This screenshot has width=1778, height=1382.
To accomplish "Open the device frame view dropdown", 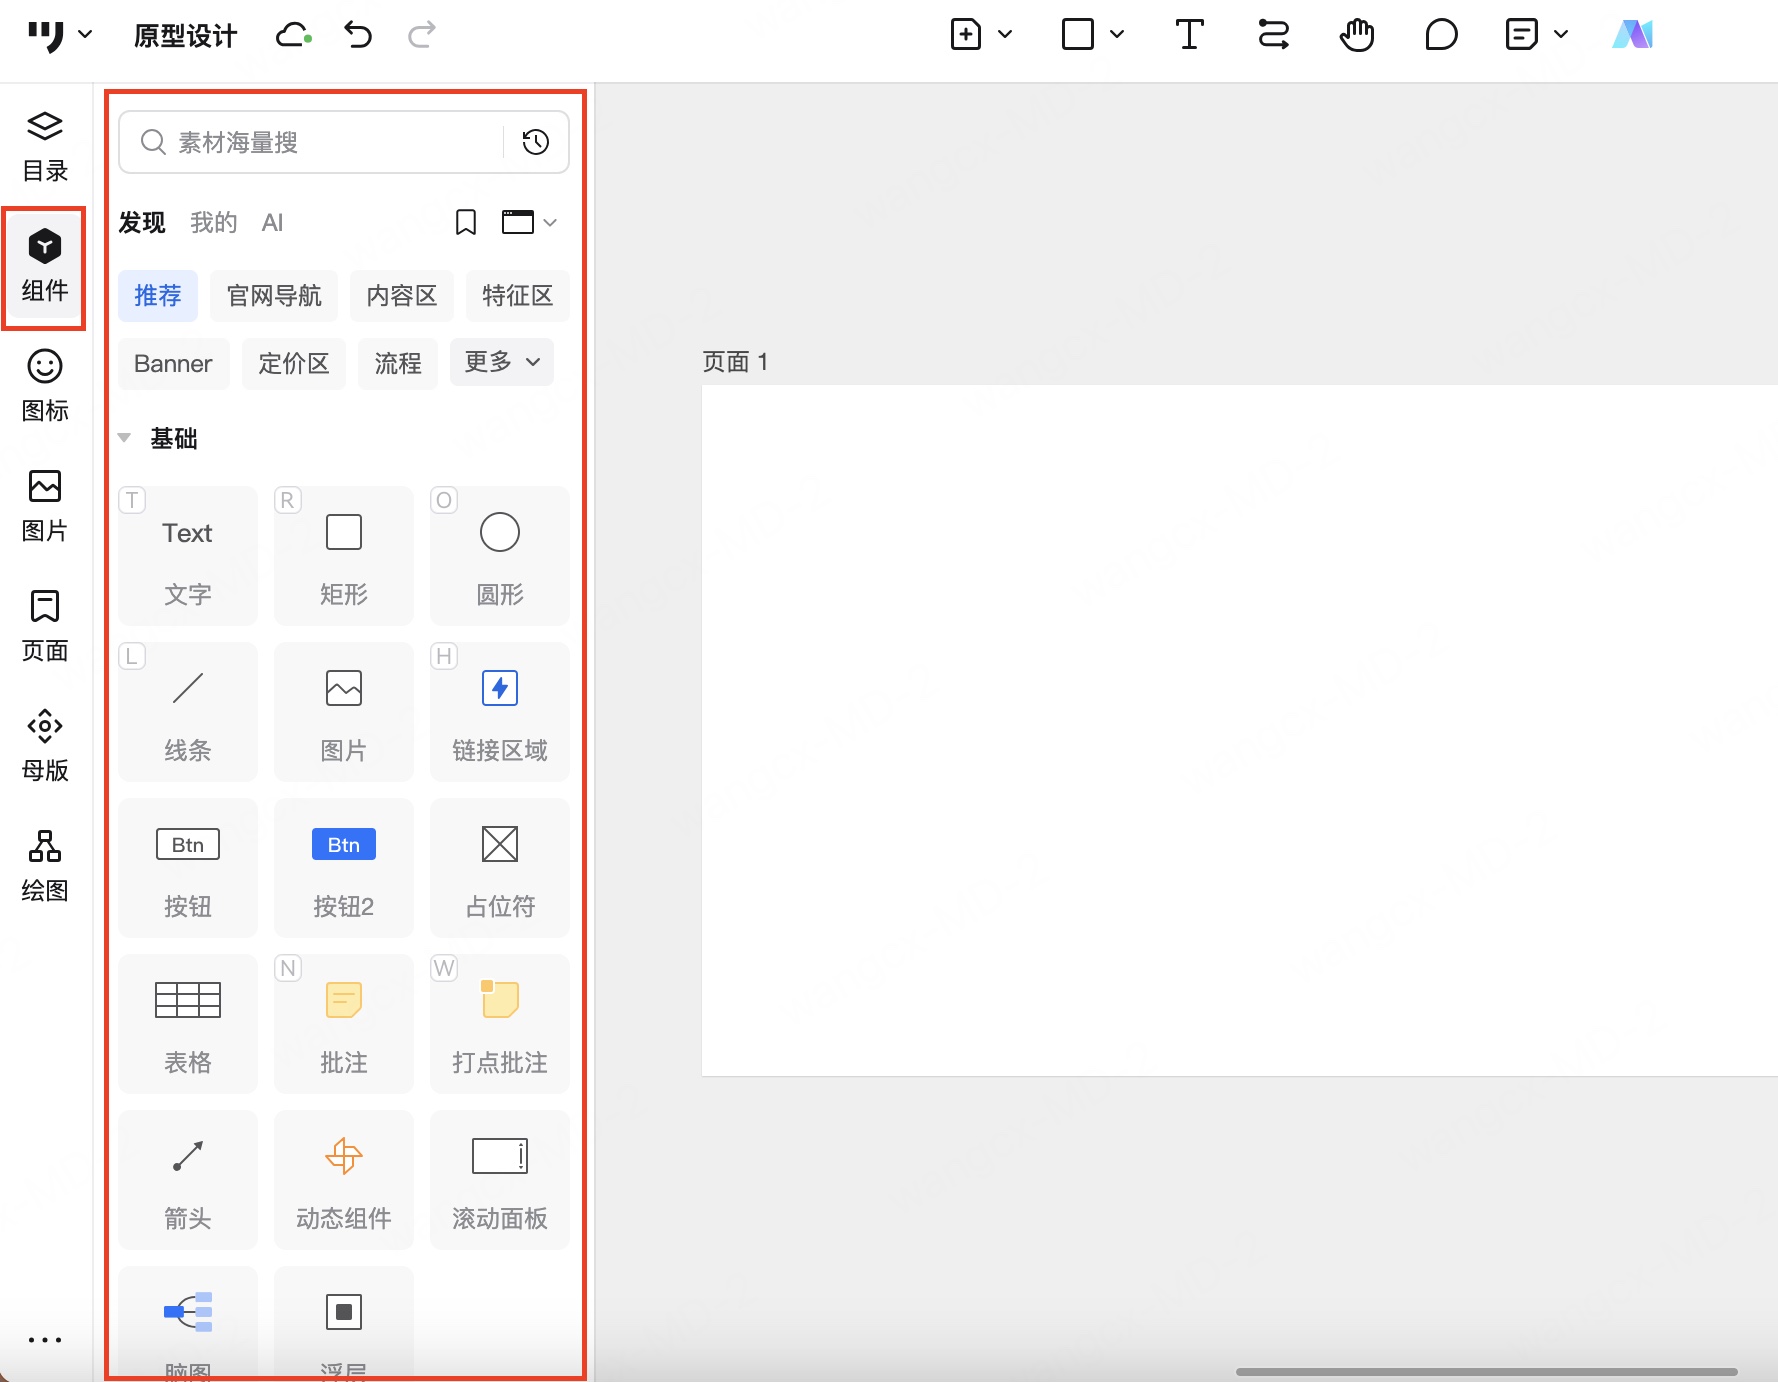I will [529, 222].
